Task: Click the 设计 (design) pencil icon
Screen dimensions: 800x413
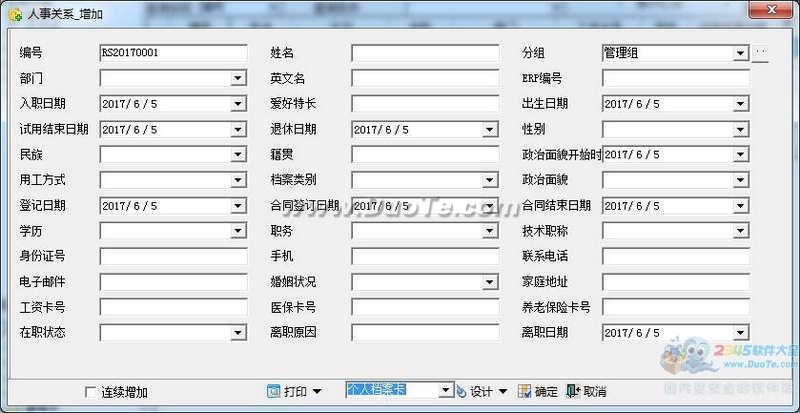Action: 461,391
